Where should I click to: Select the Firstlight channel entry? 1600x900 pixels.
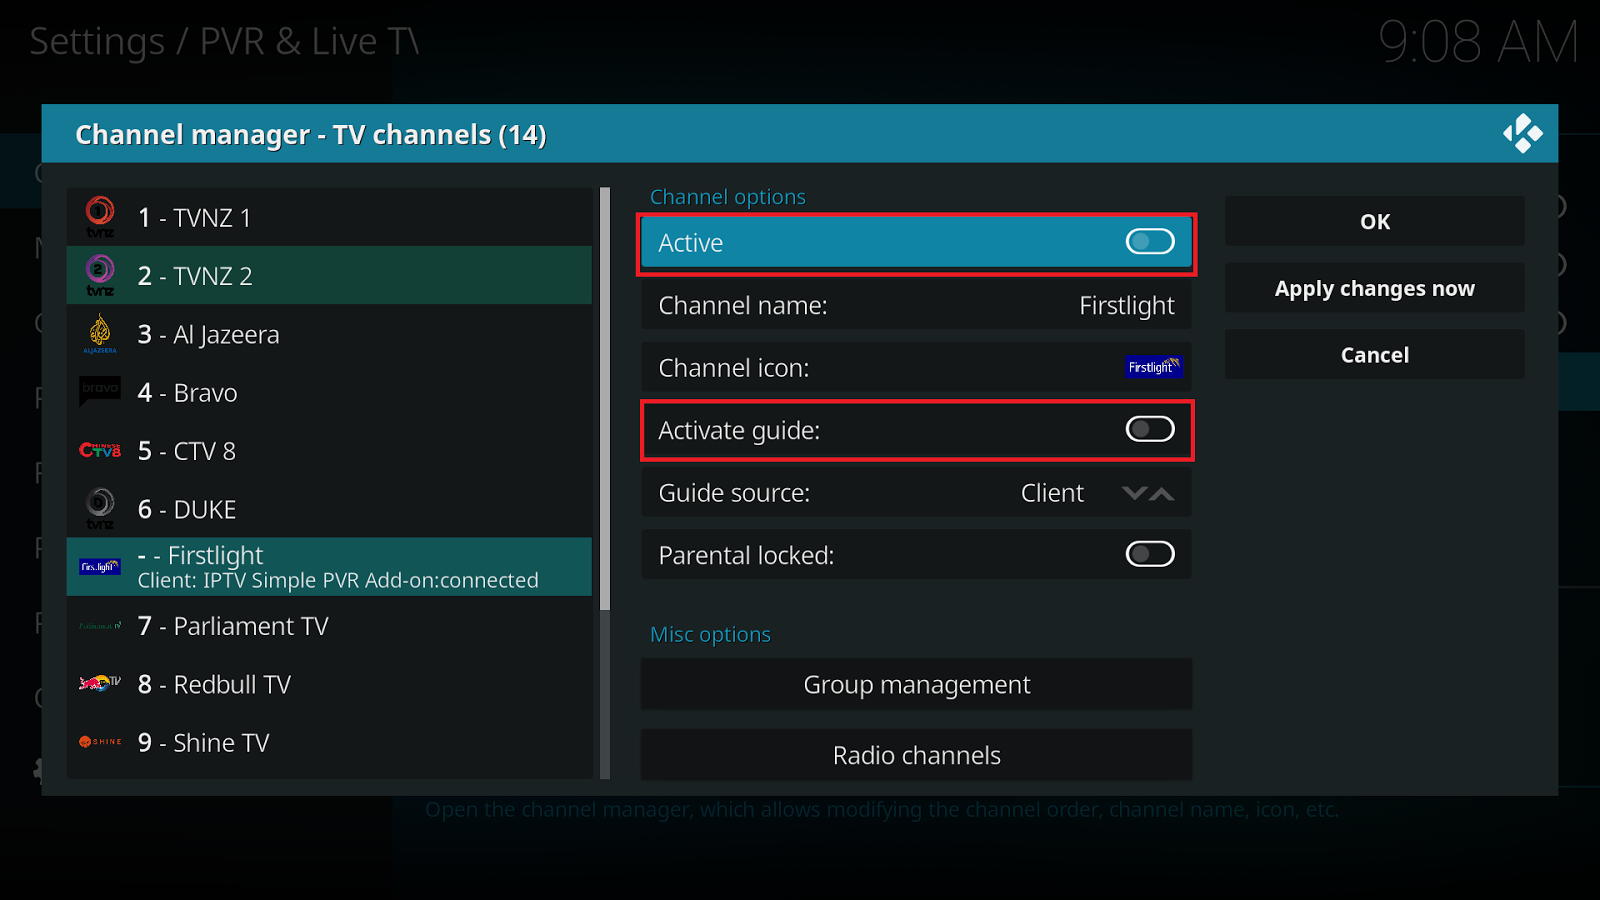[x=330, y=566]
